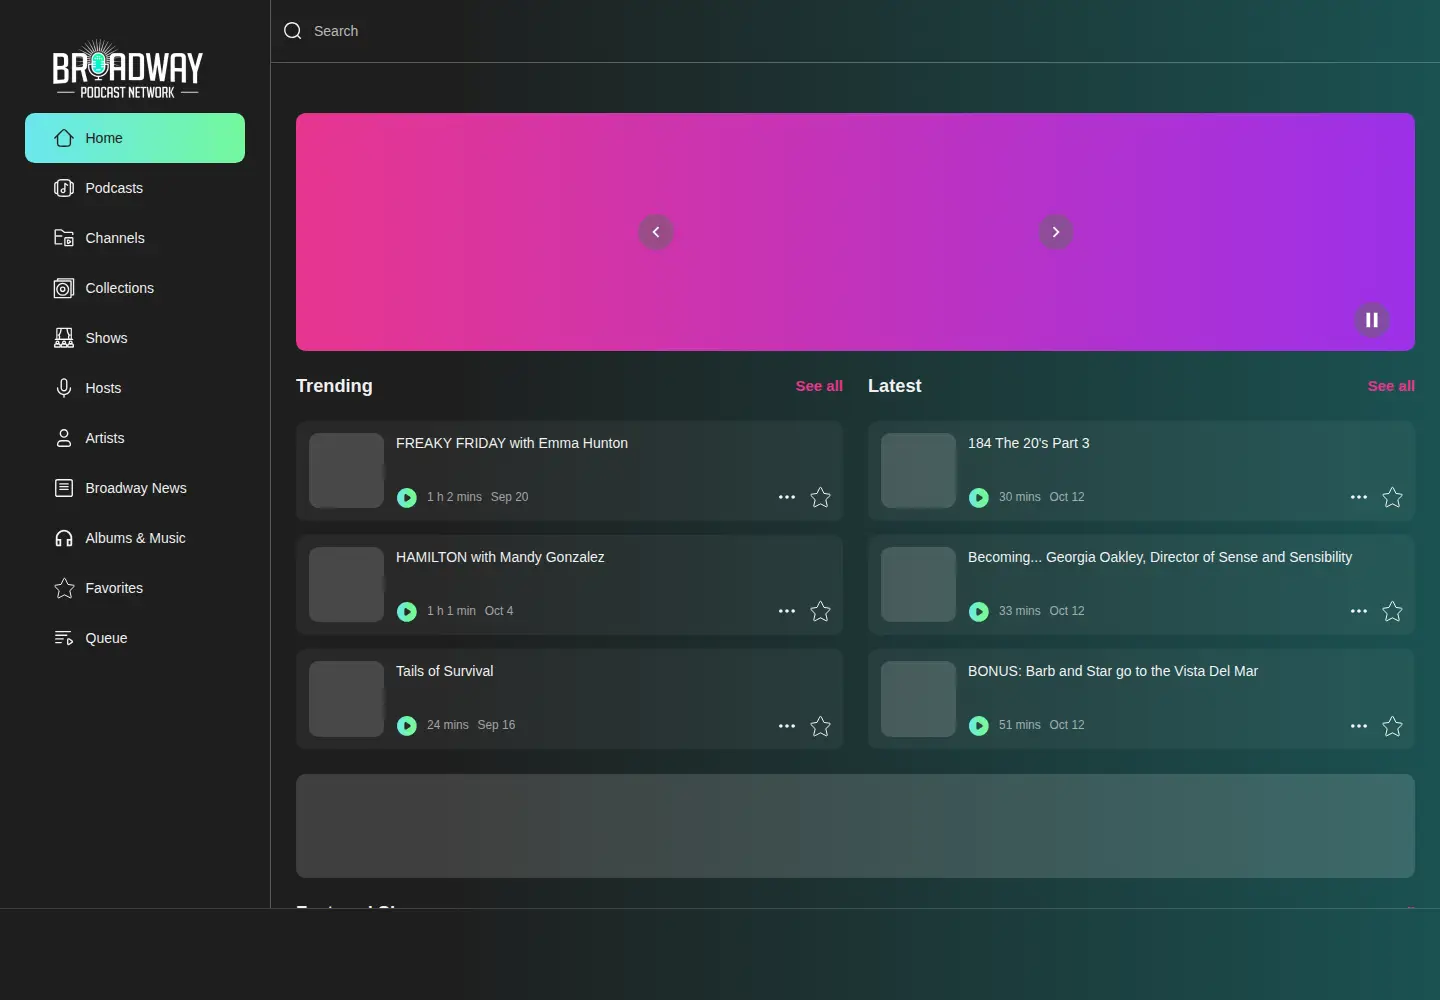Play FREAKY FRIDAY with Emma Hunton episode
Screen dimensions: 1440x1000
click(407, 498)
